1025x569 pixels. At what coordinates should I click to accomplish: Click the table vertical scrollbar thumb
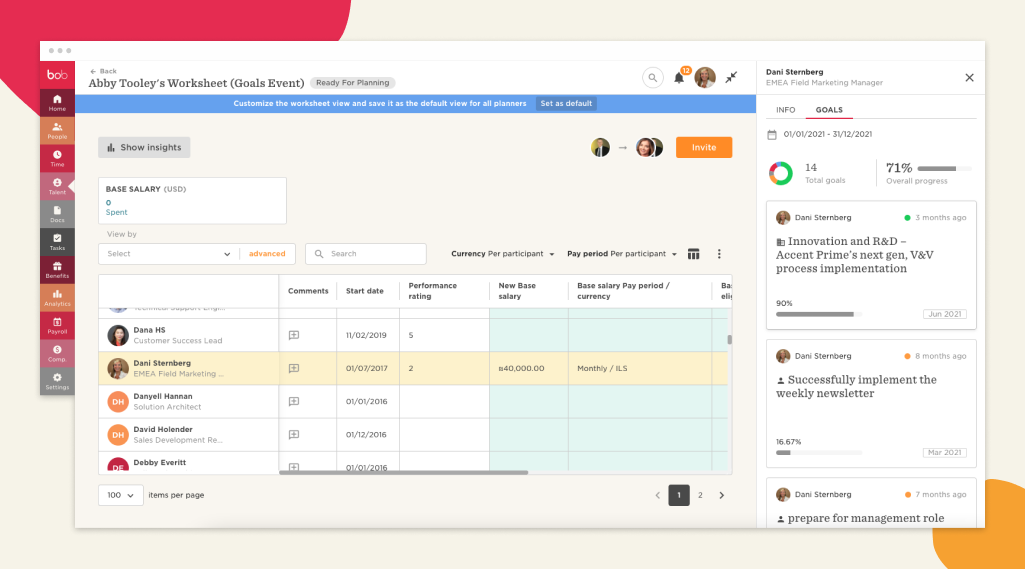730,339
